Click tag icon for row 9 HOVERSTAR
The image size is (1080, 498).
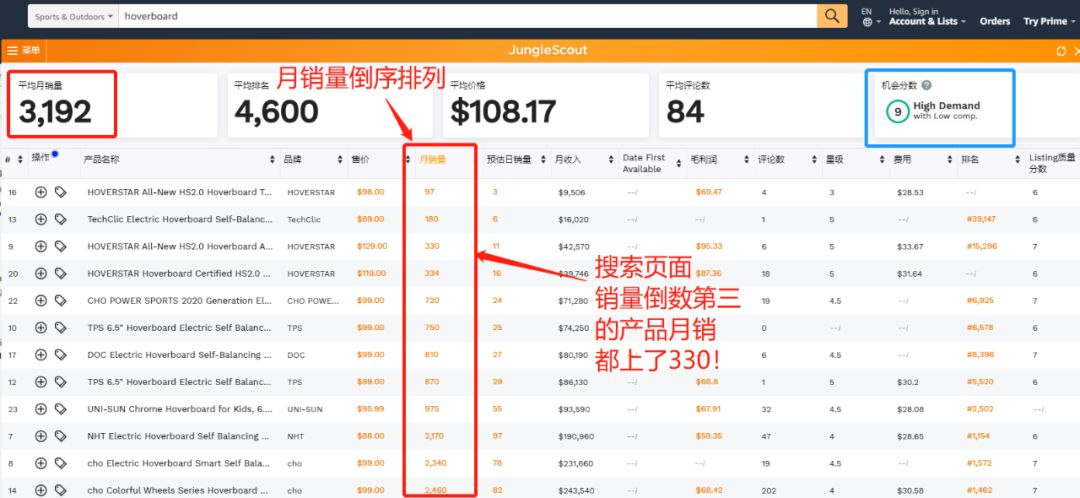pyautogui.click(x=61, y=246)
